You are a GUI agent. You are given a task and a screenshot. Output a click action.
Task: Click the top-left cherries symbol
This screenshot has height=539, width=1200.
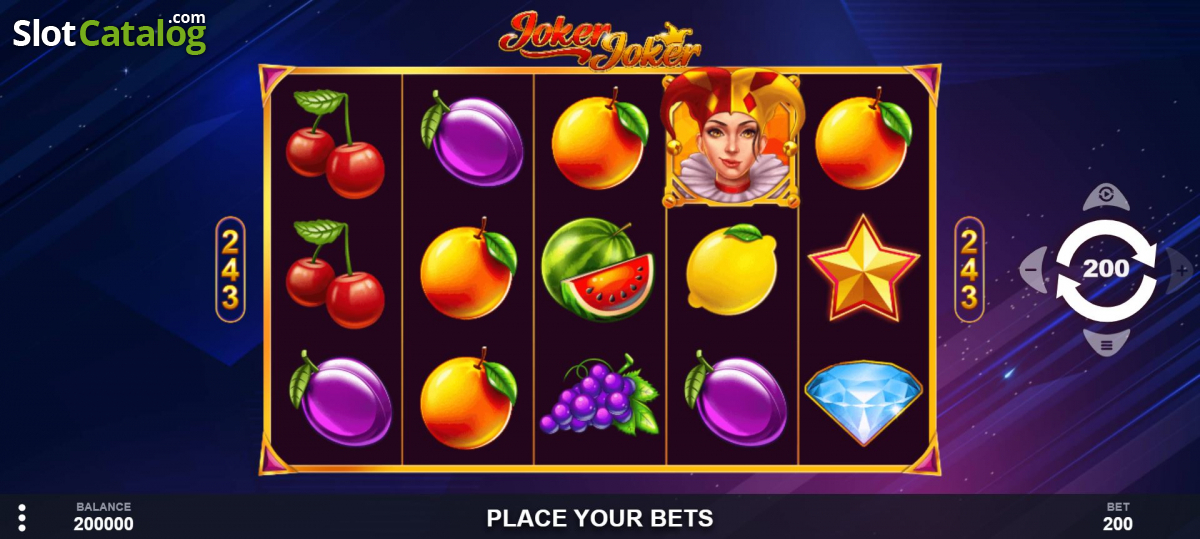click(x=334, y=143)
